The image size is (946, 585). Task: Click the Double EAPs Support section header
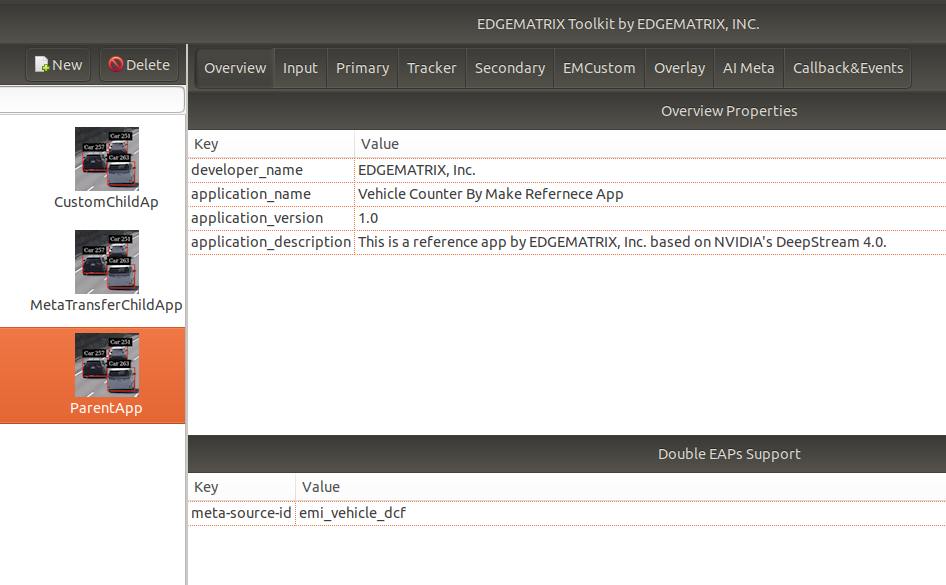point(729,454)
